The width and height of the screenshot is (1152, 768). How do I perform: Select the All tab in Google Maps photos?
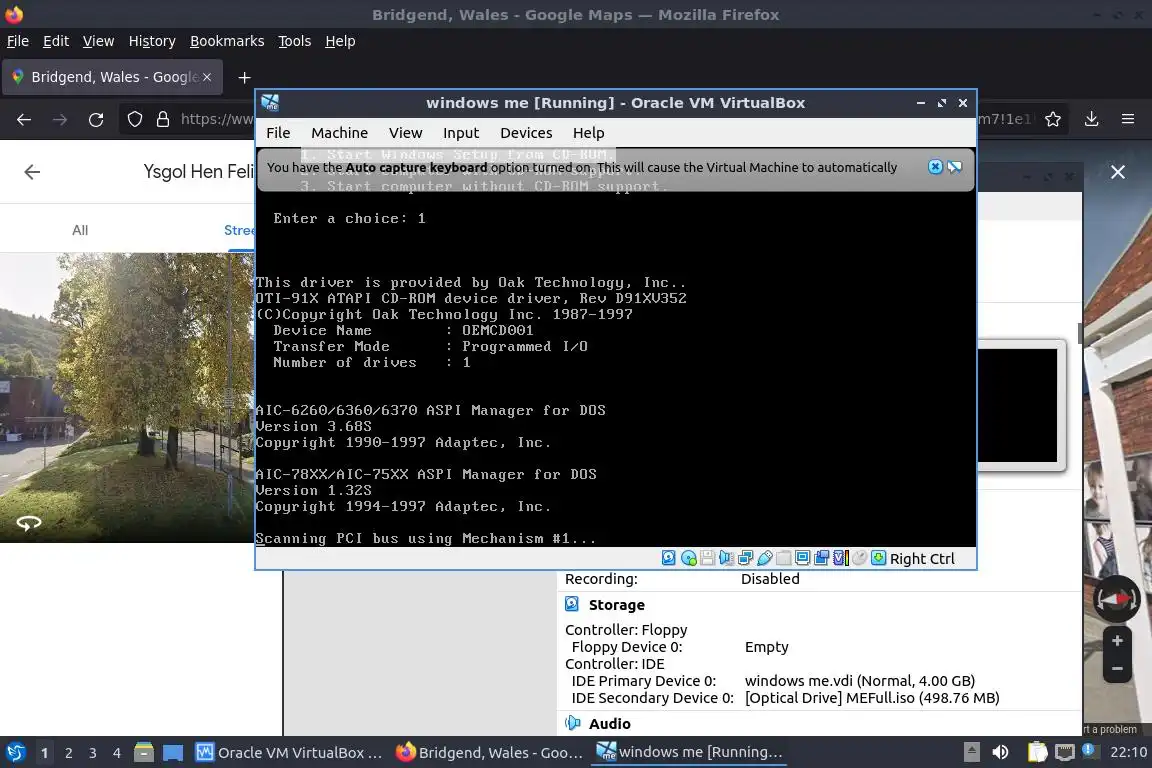80,230
